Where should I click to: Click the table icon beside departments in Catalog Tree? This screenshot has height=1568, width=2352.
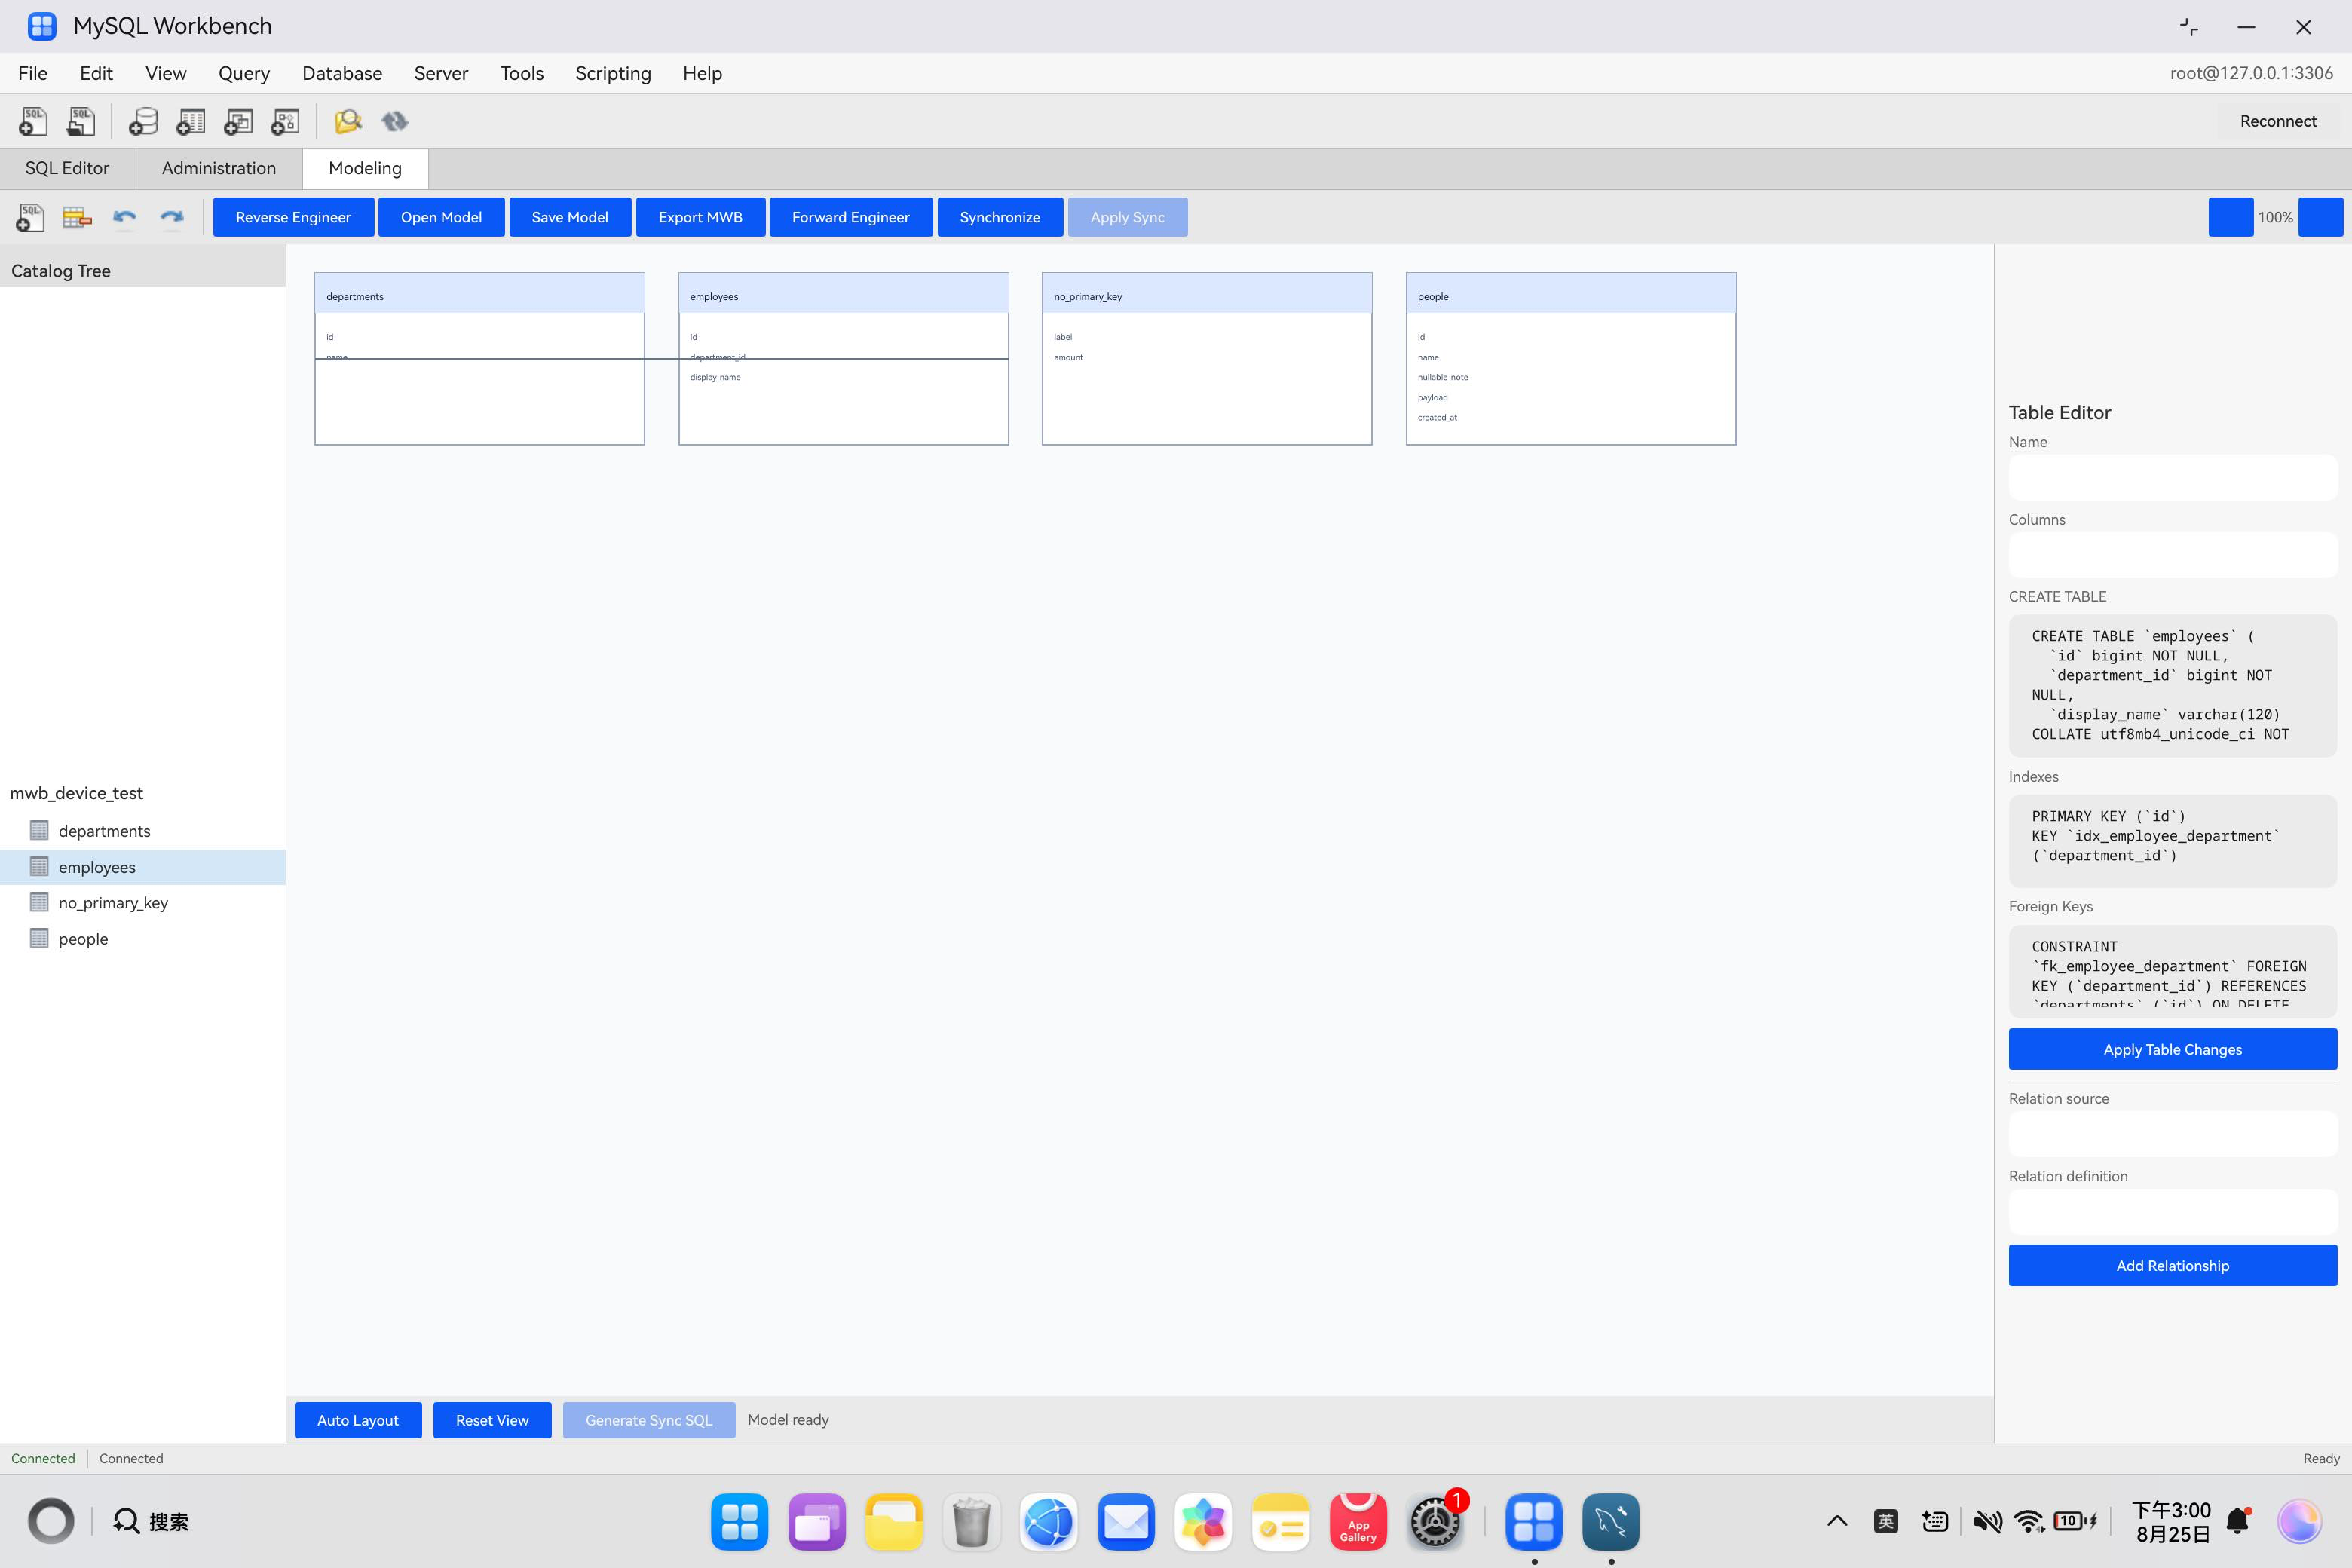point(39,830)
